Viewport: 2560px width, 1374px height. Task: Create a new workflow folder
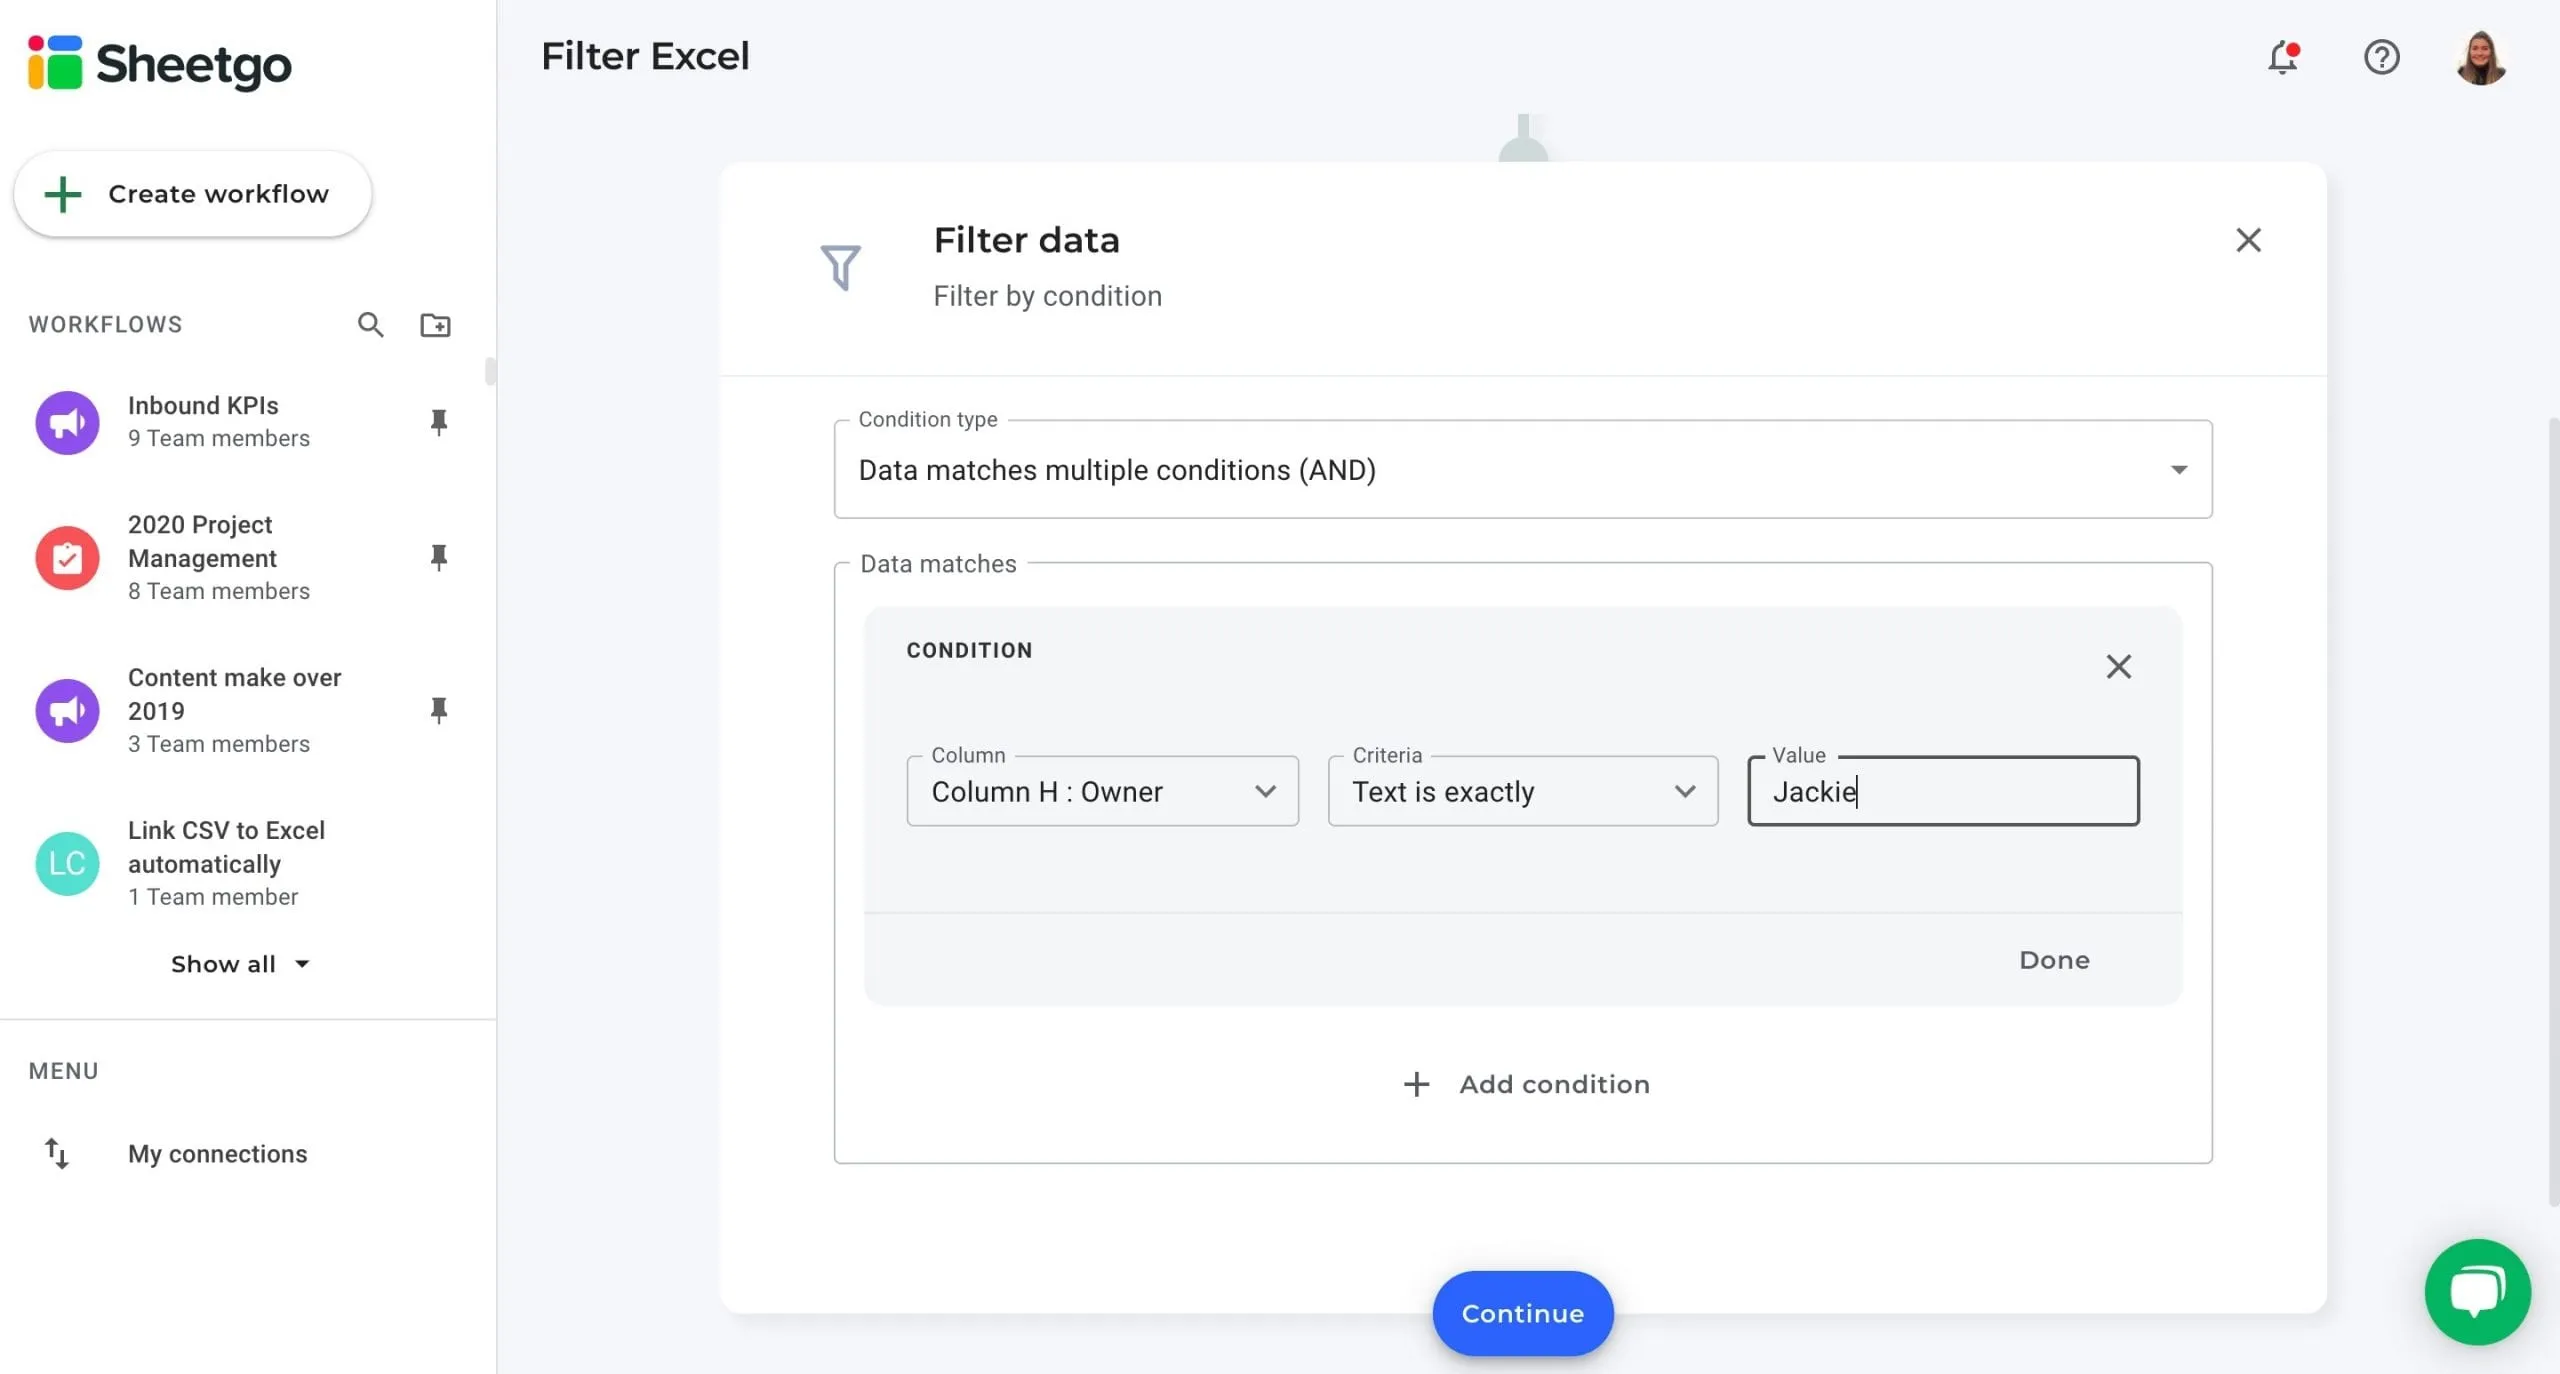(x=435, y=324)
